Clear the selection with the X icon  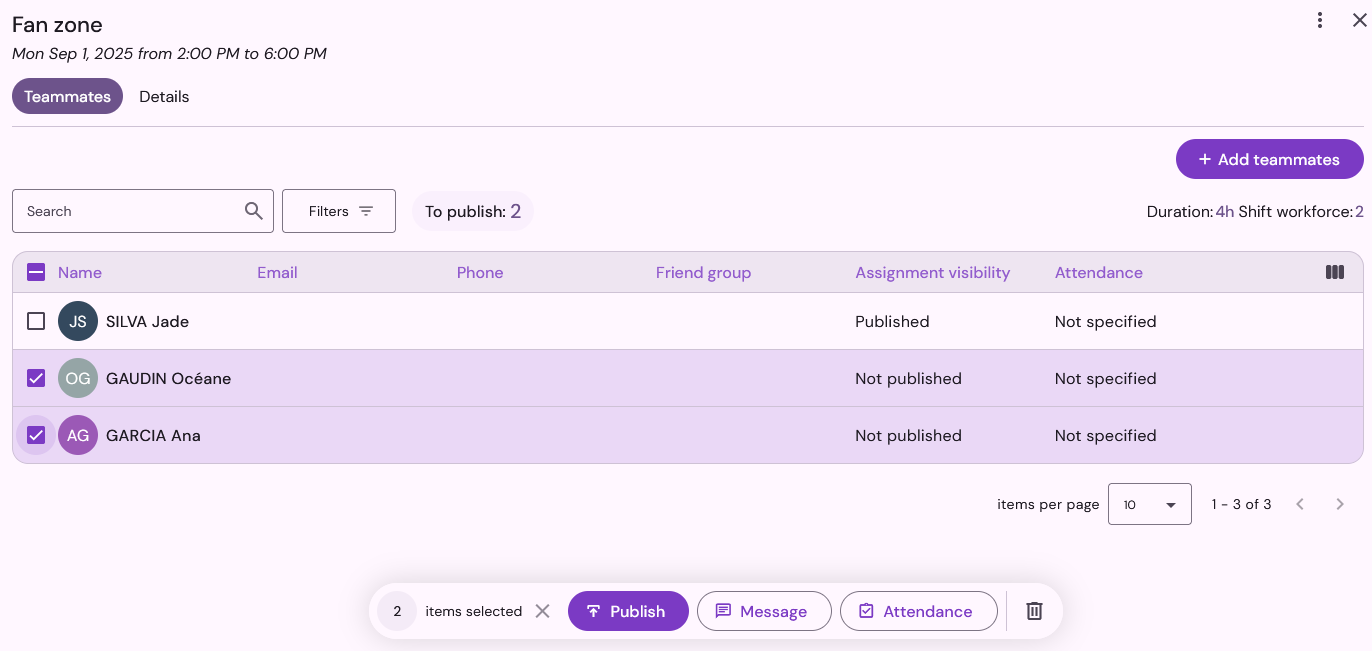click(542, 611)
